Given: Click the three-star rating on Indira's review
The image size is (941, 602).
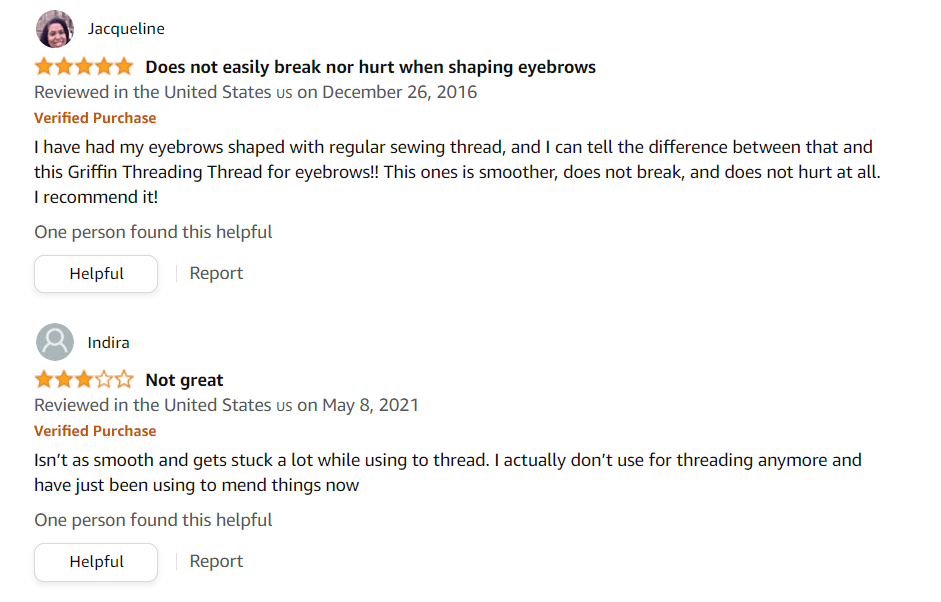Looking at the screenshot, I should coord(83,380).
